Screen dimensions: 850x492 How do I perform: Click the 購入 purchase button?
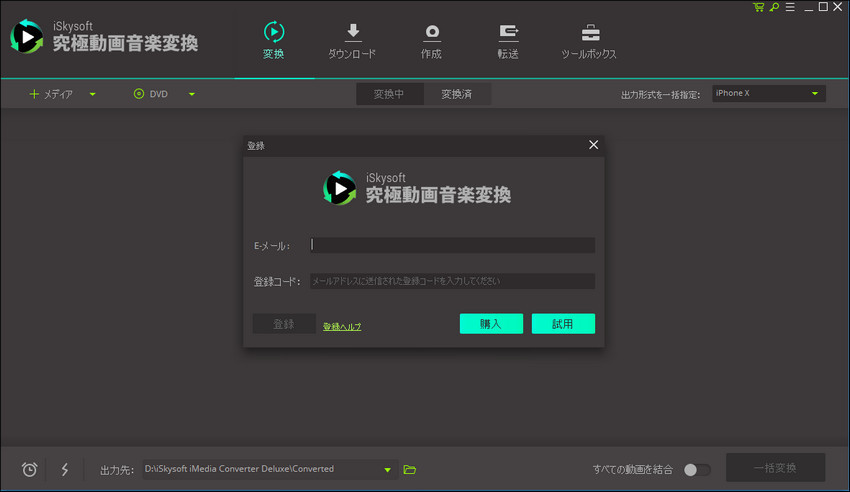pos(491,324)
